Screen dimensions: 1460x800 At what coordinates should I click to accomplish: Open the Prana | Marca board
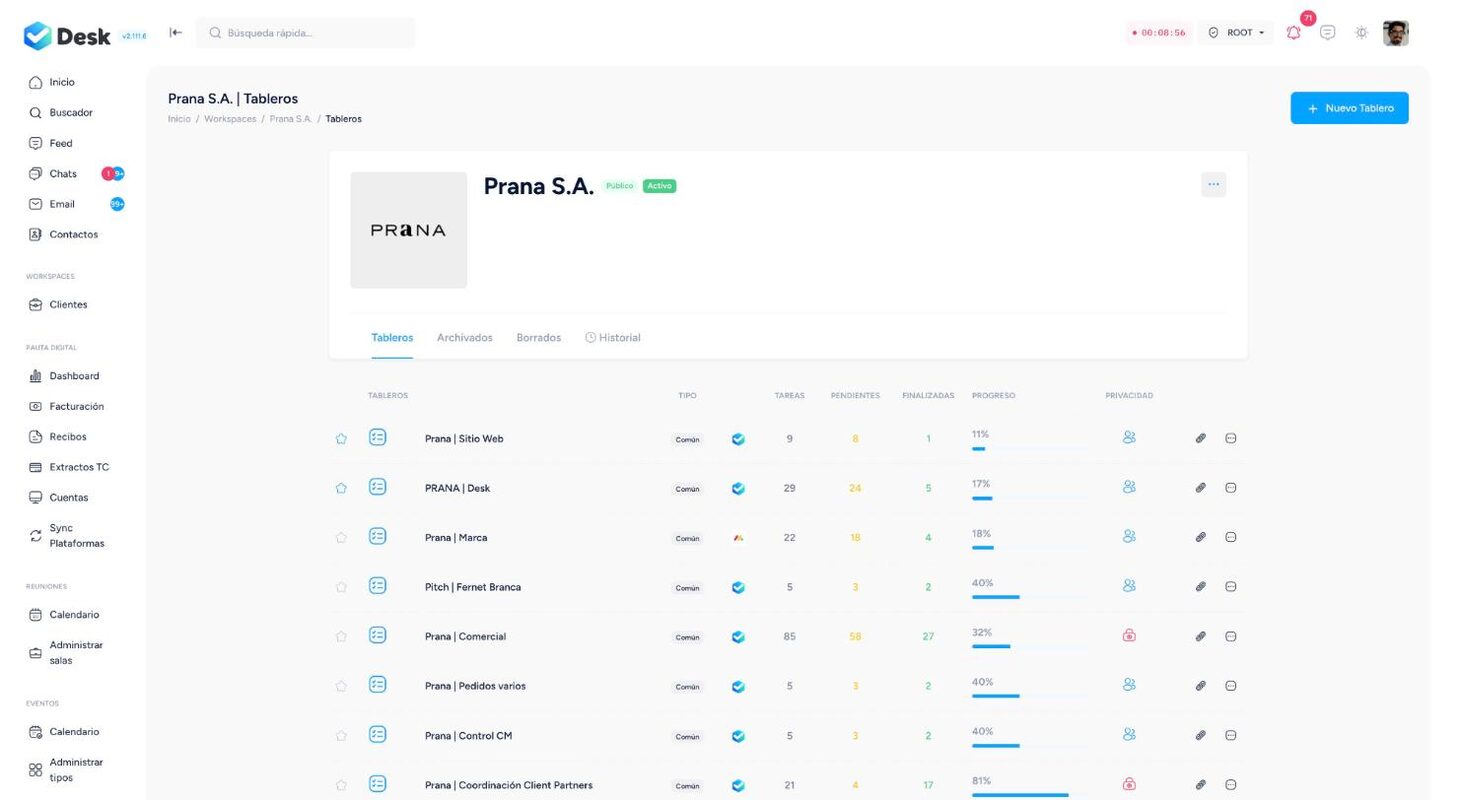(x=456, y=538)
